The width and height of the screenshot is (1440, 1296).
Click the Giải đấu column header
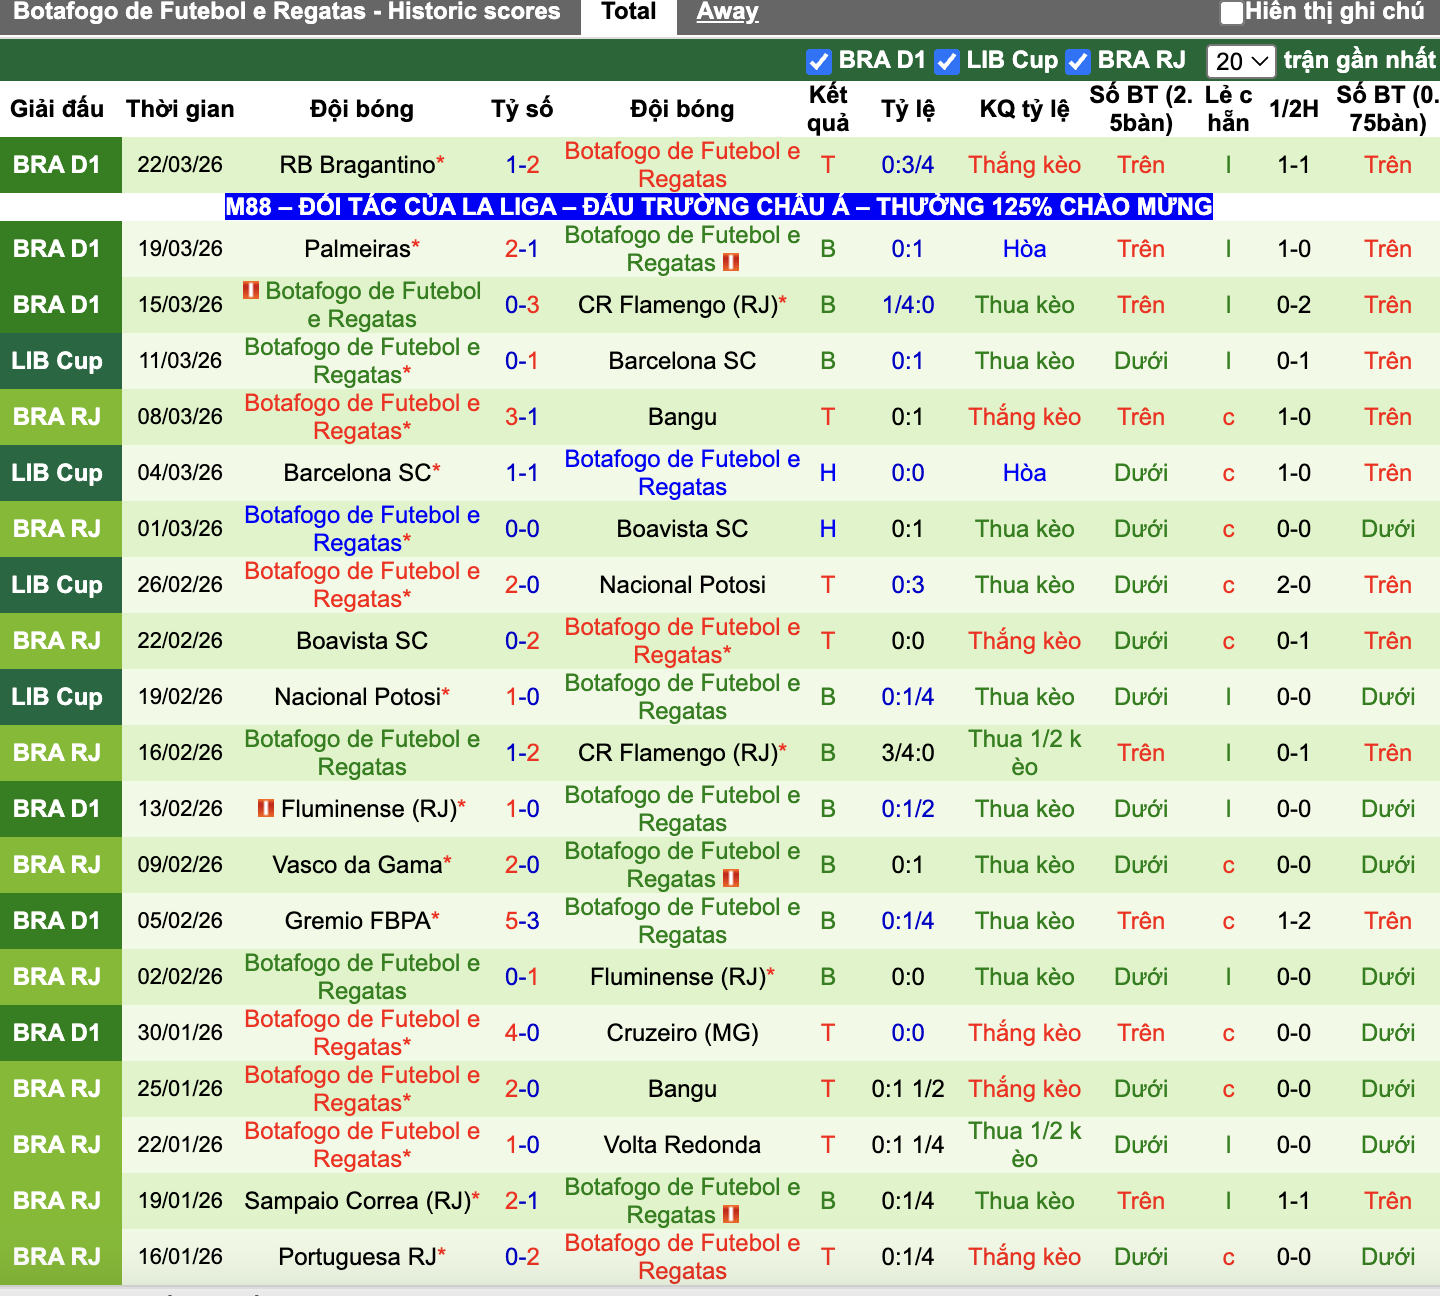[x=57, y=109]
